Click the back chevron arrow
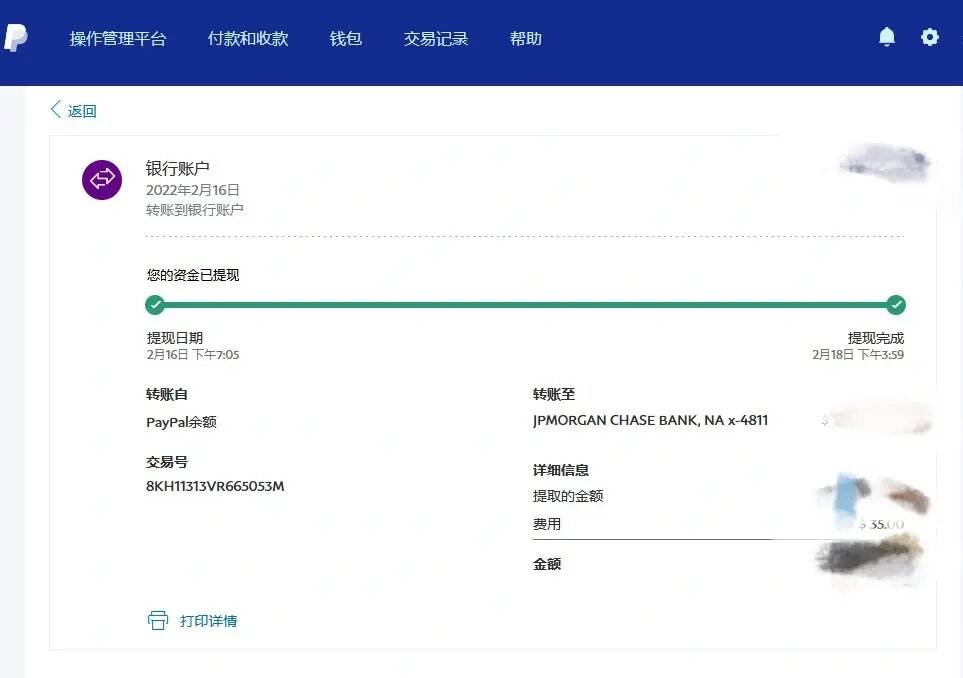 coord(55,109)
